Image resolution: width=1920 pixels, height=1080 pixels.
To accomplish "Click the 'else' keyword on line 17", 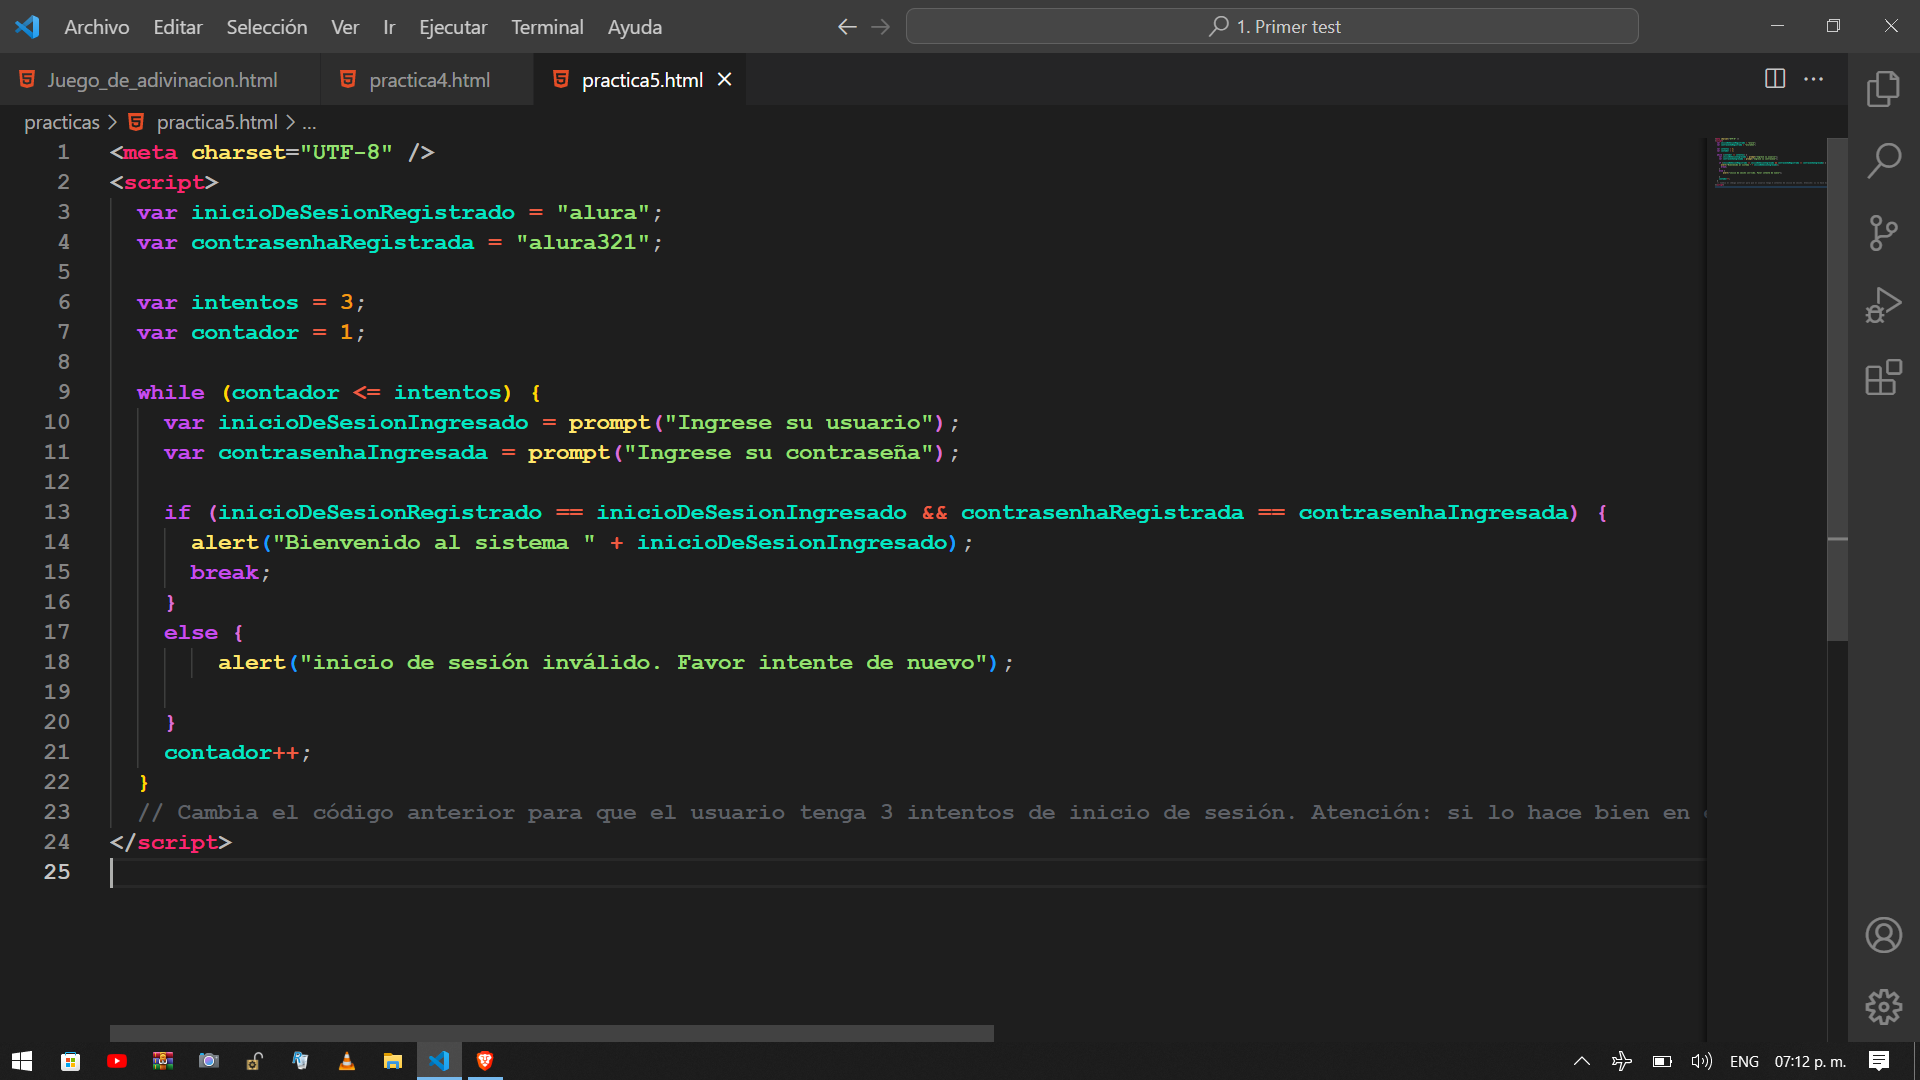I will (x=191, y=632).
